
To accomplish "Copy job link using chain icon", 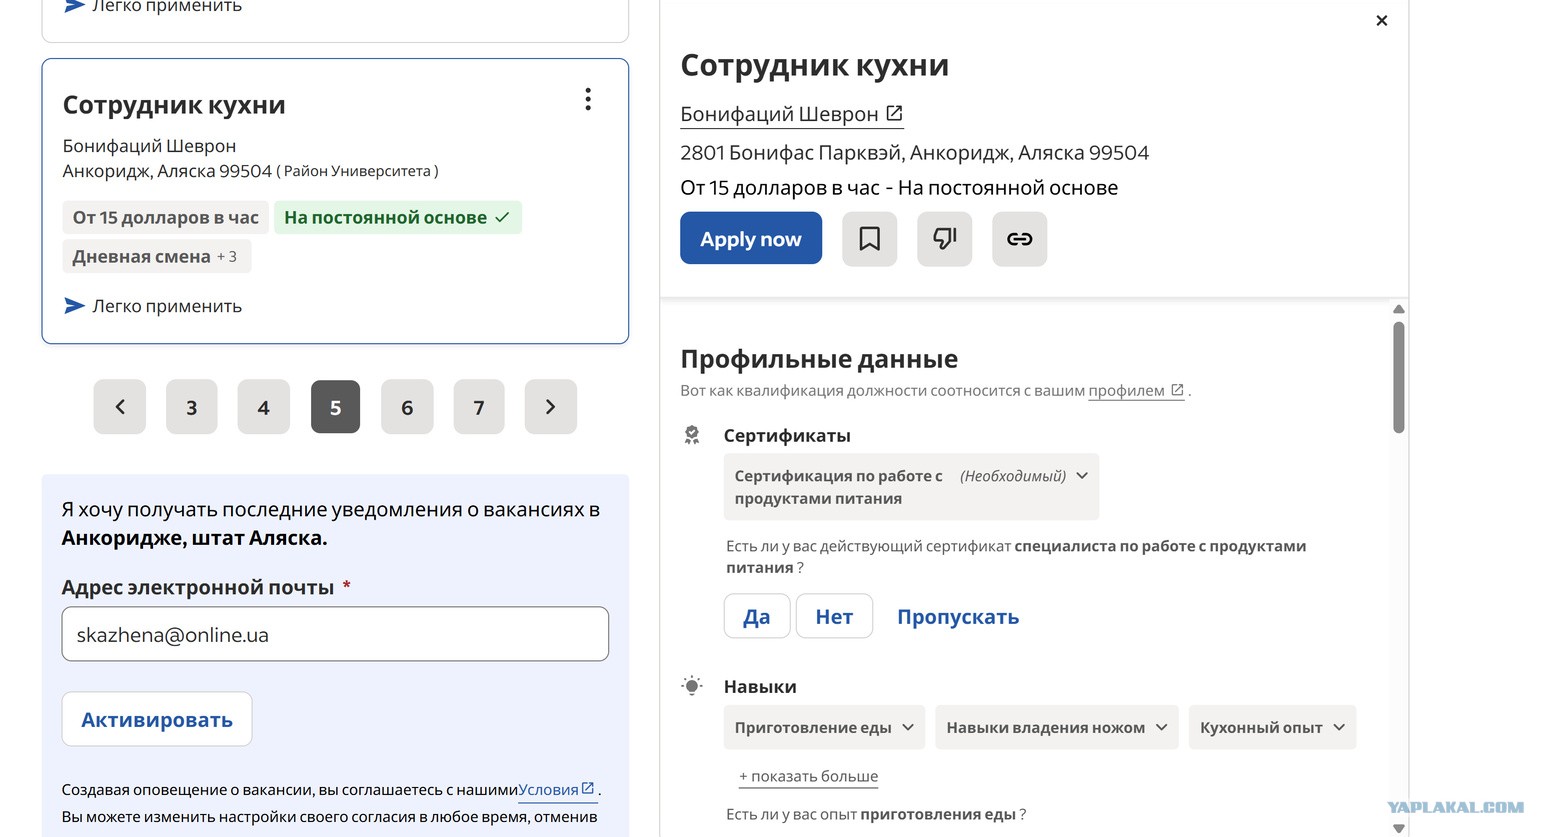I will [x=1019, y=239].
